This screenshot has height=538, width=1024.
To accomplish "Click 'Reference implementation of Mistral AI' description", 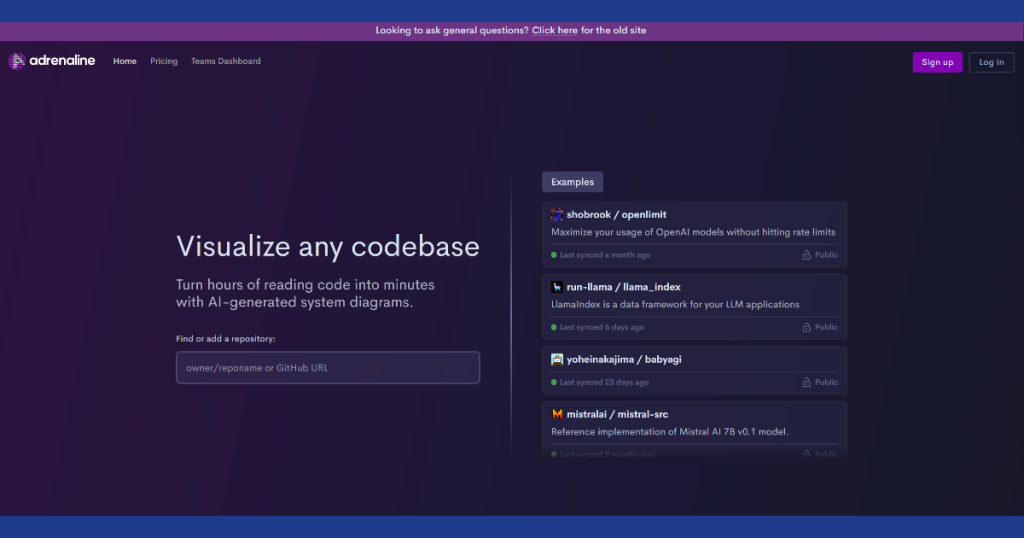I will [x=669, y=432].
